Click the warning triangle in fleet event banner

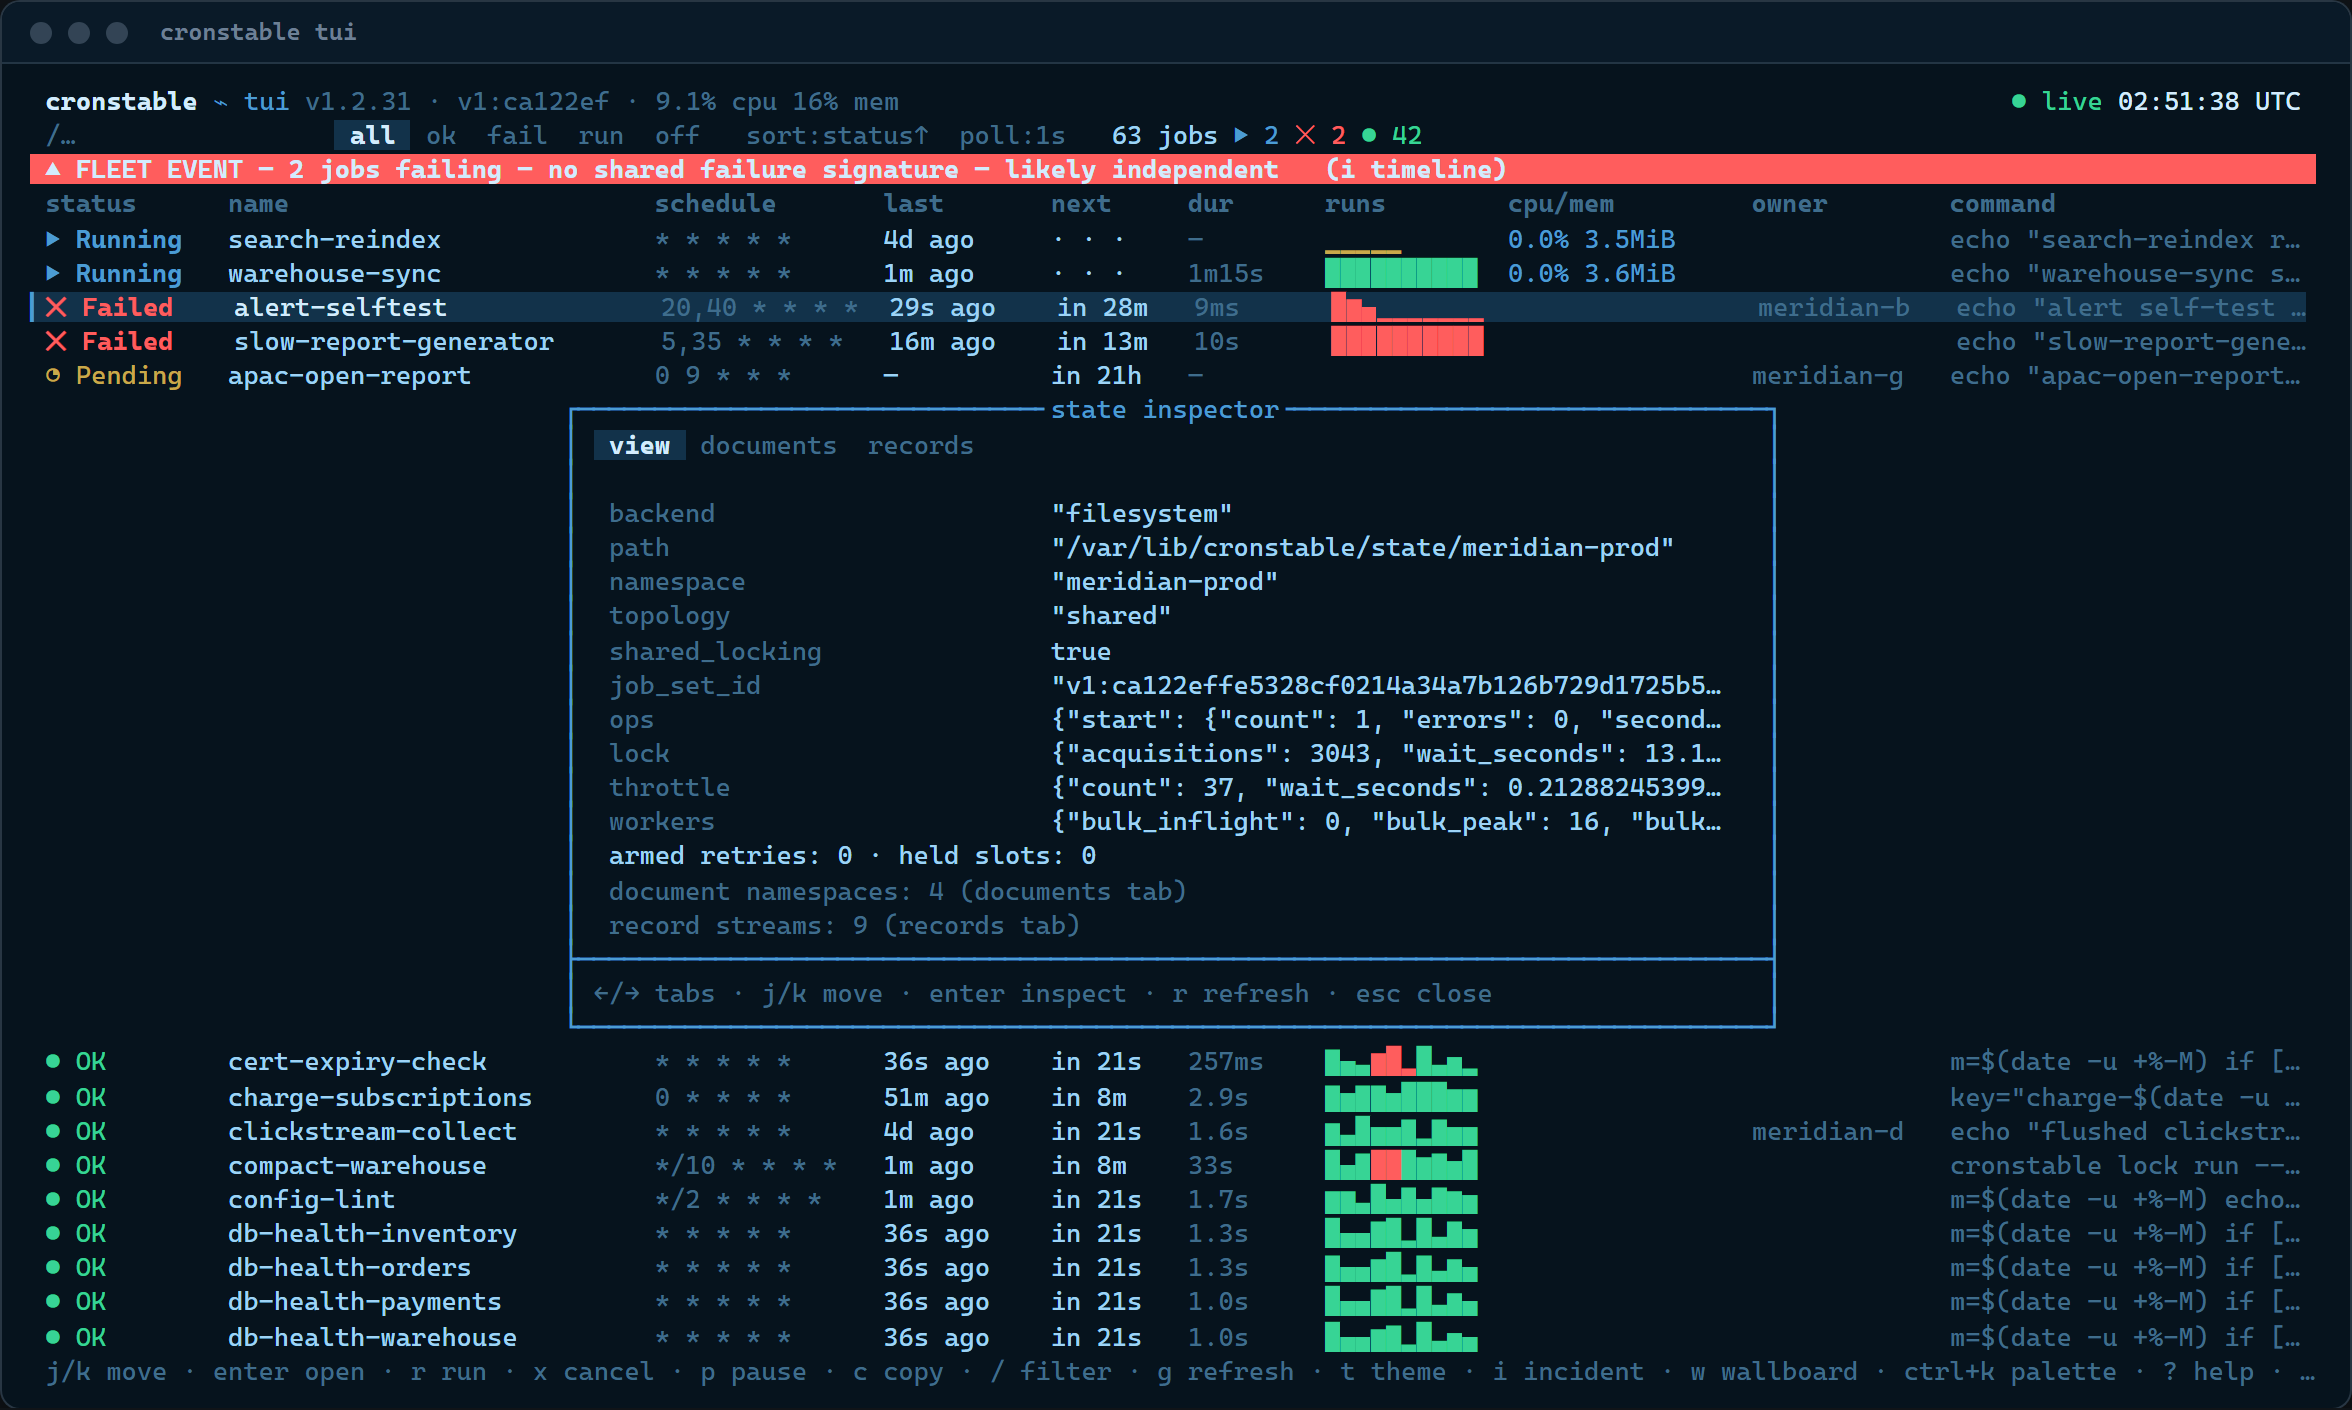pyautogui.click(x=53, y=169)
